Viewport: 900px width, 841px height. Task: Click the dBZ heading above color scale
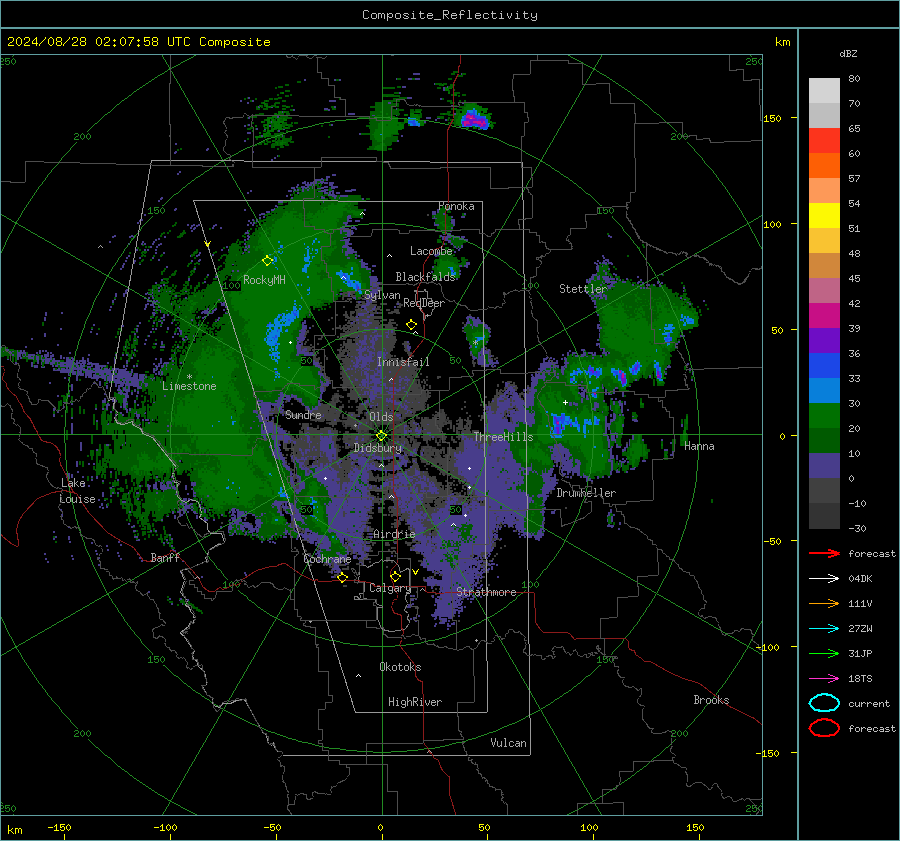tap(848, 53)
